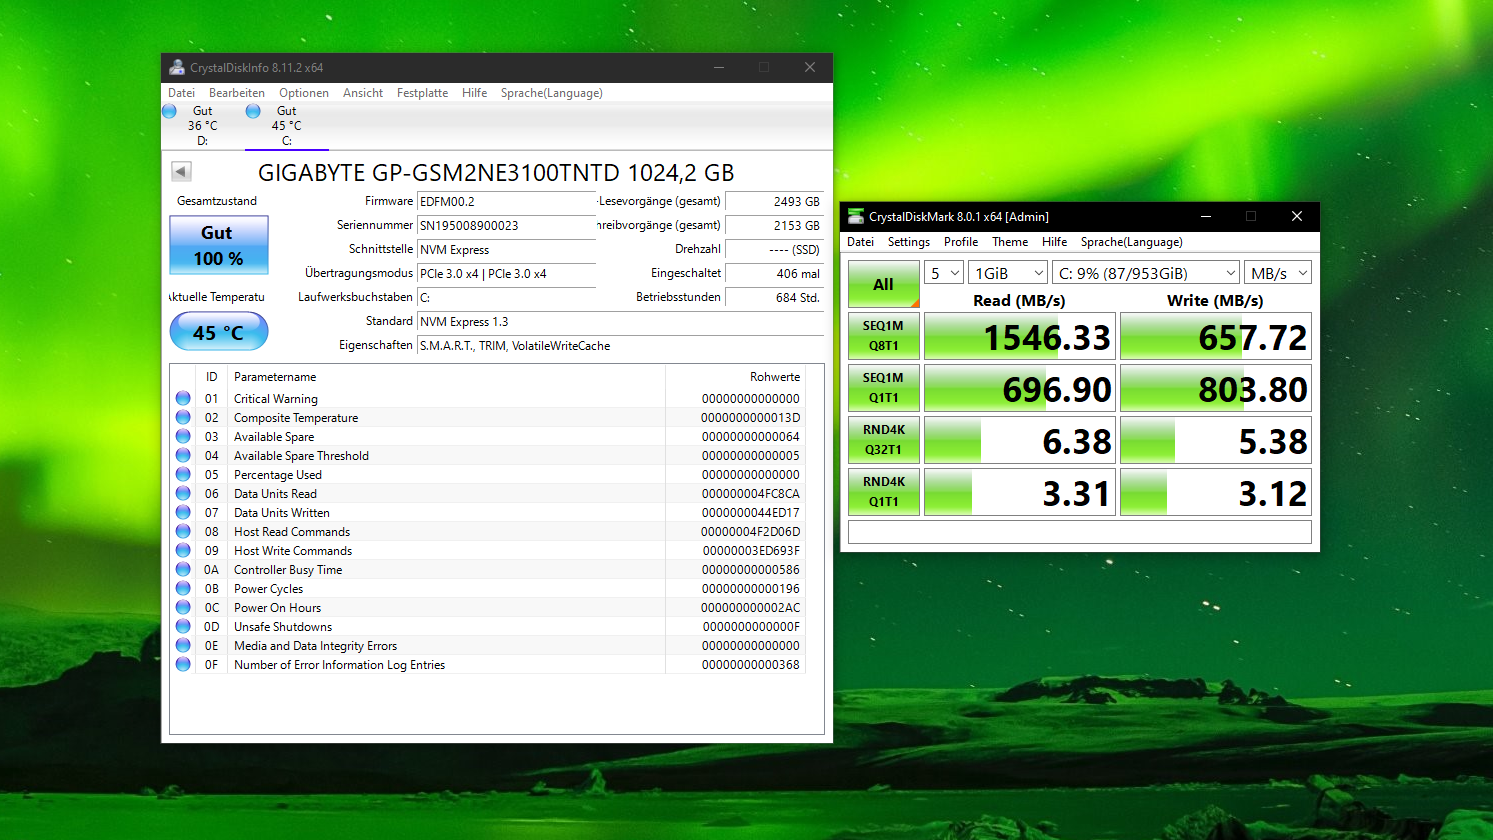1493x840 pixels.
Task: Click the previous disk arrow button
Action: pyautogui.click(x=181, y=171)
